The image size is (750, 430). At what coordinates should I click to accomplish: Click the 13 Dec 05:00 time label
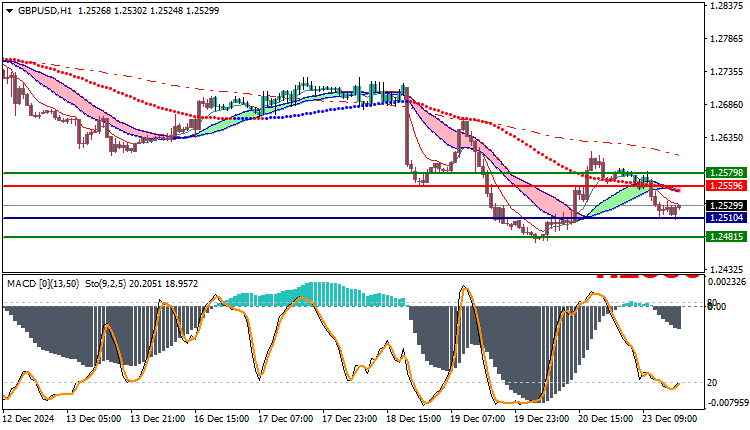pos(94,419)
